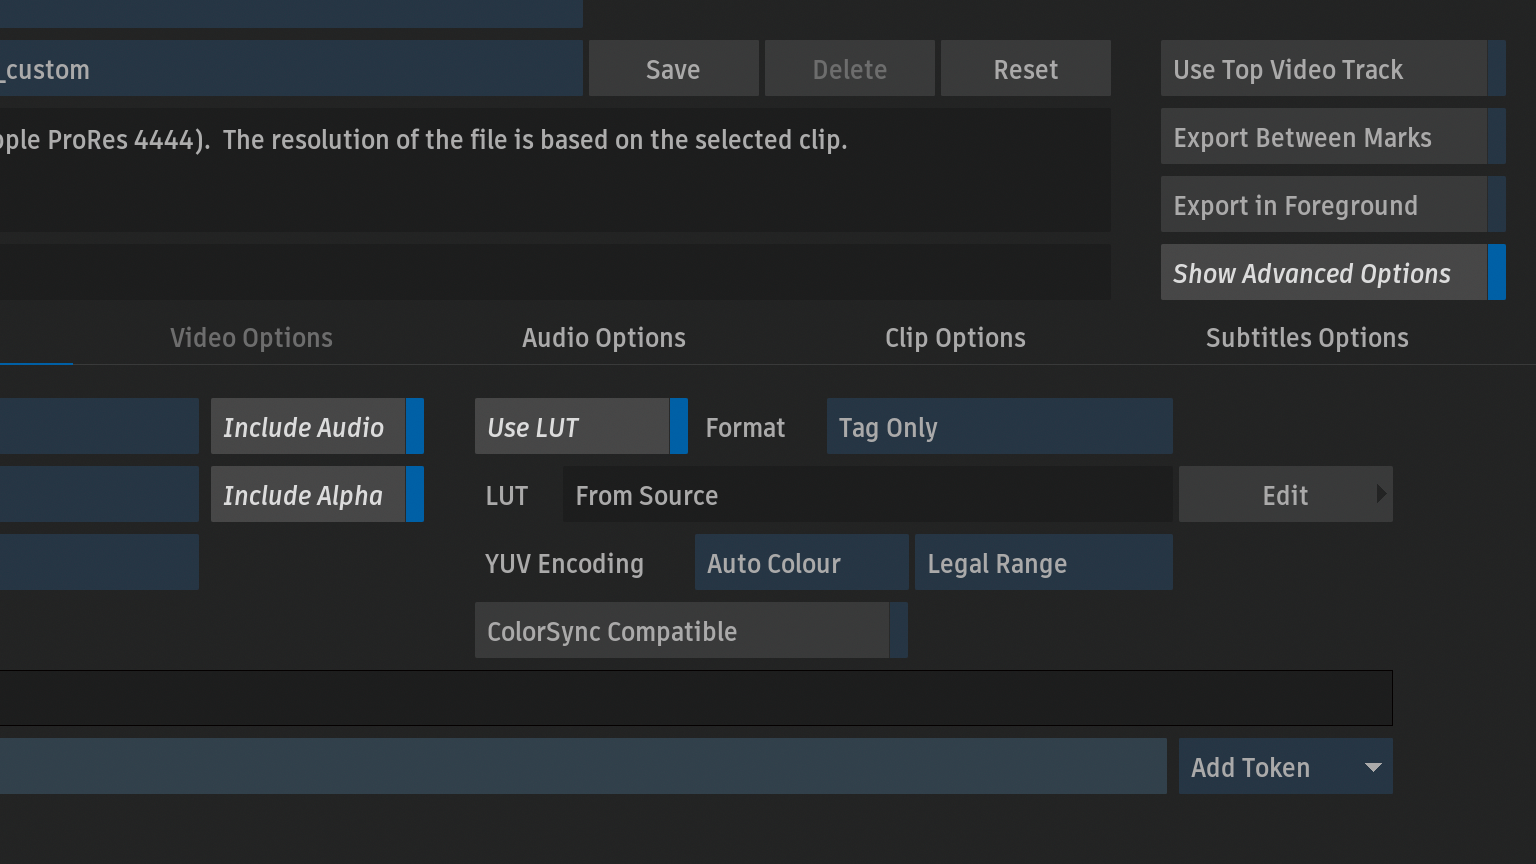Click the Save preset button

coord(673,69)
